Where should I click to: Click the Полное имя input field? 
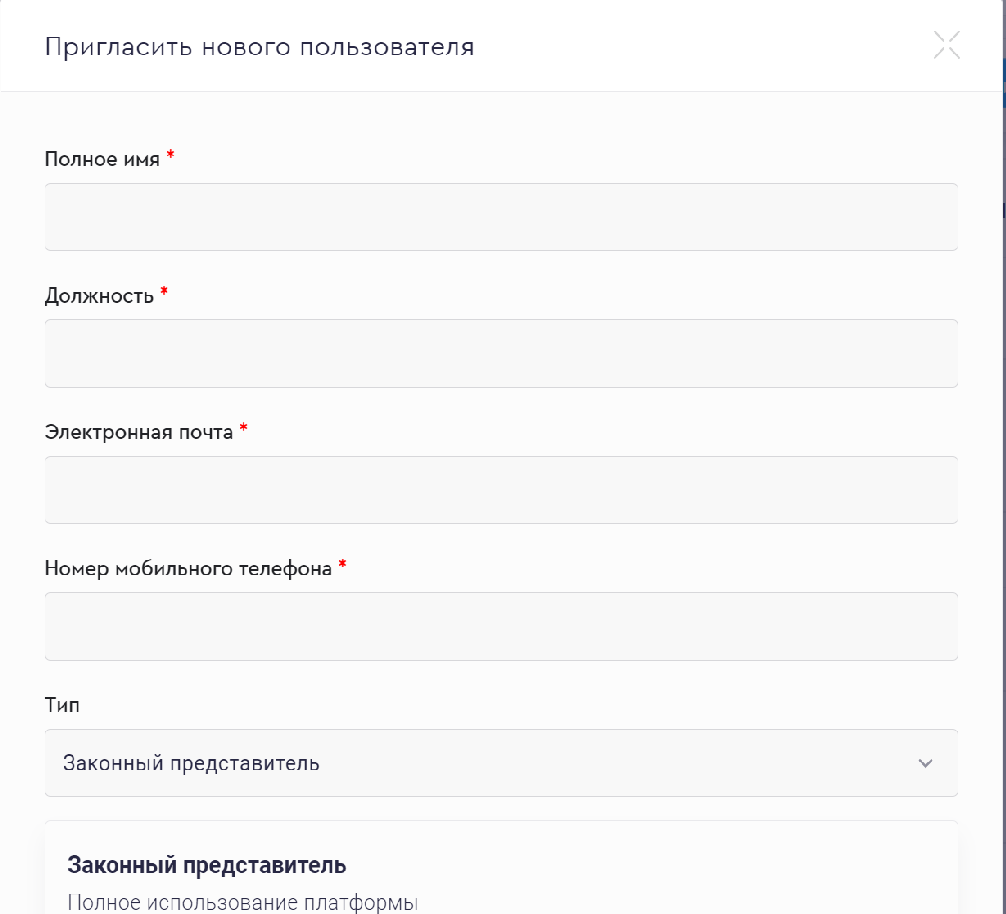[x=501, y=217]
